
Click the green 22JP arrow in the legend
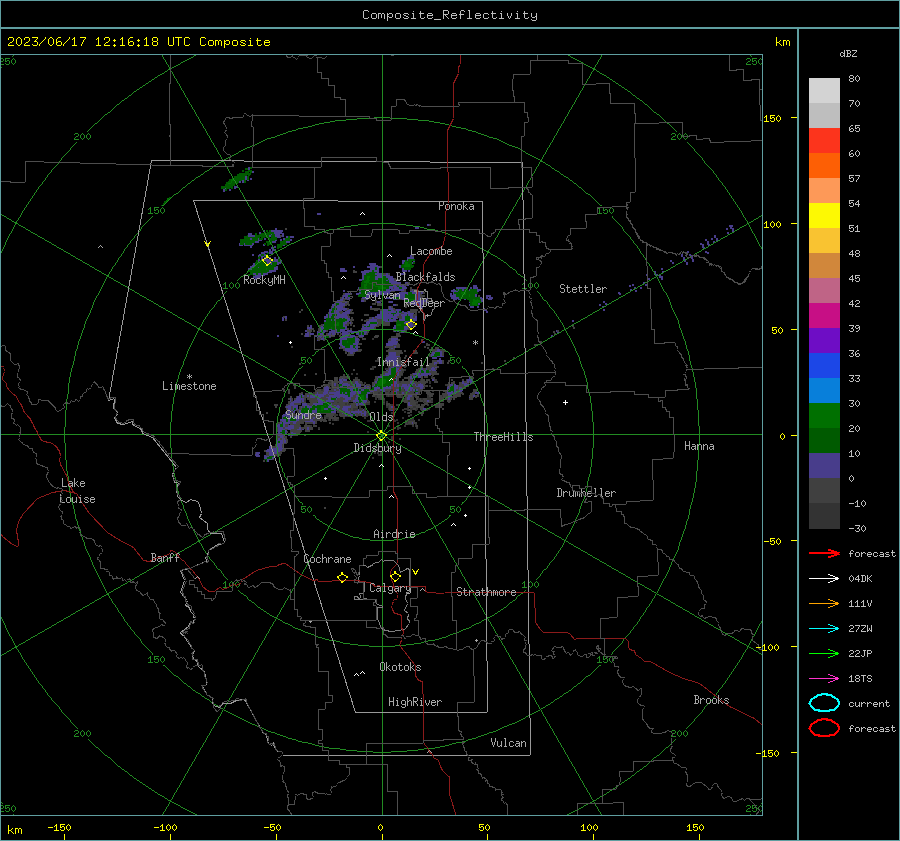tap(824, 653)
